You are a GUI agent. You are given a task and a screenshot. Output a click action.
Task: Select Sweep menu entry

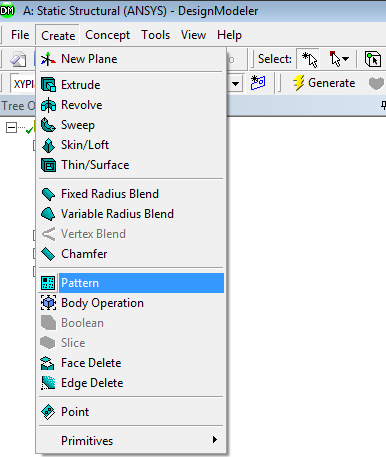131,125
